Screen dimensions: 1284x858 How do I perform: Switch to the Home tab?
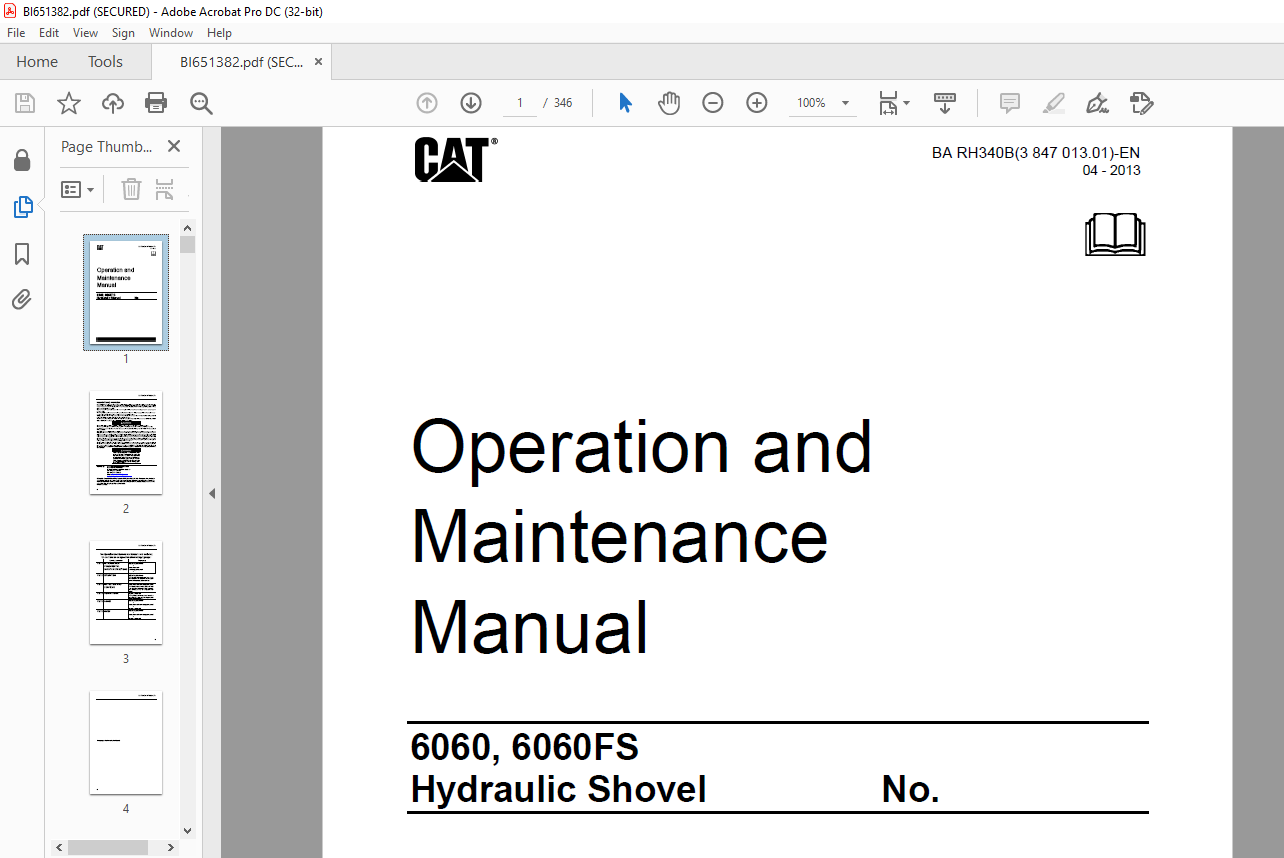(37, 62)
